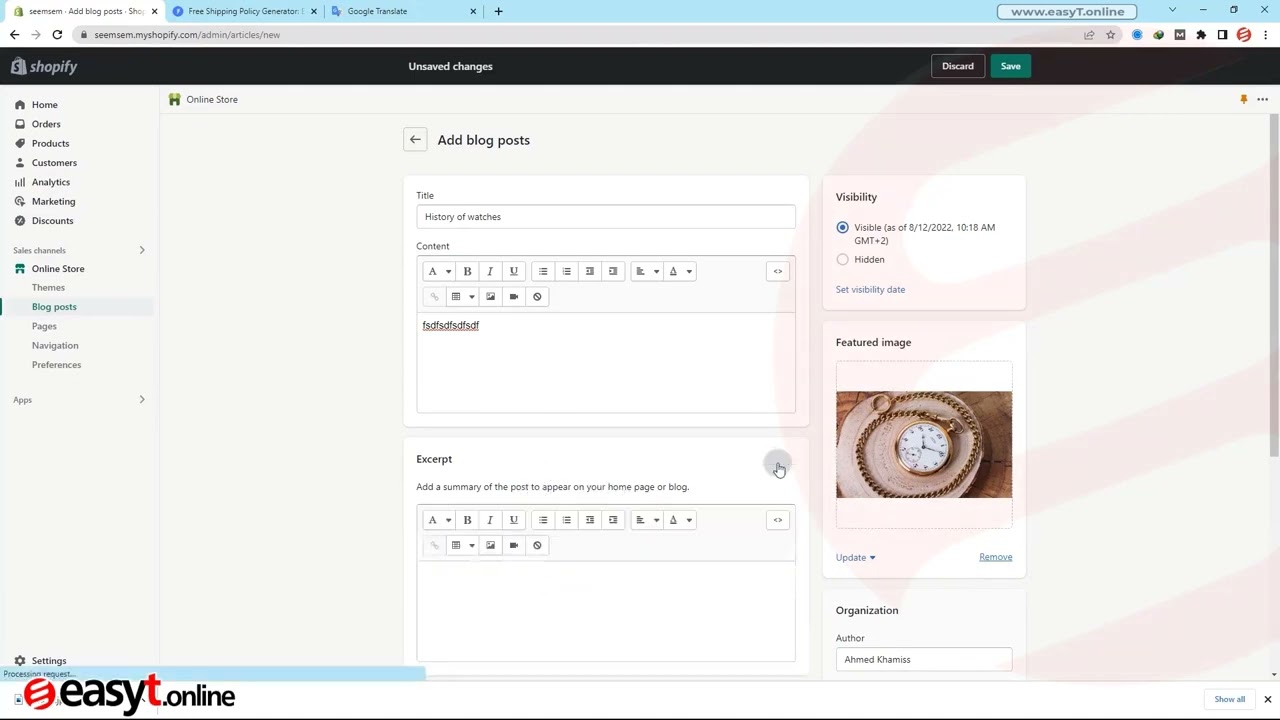Open the Content text formatting dropdown

(x=439, y=271)
